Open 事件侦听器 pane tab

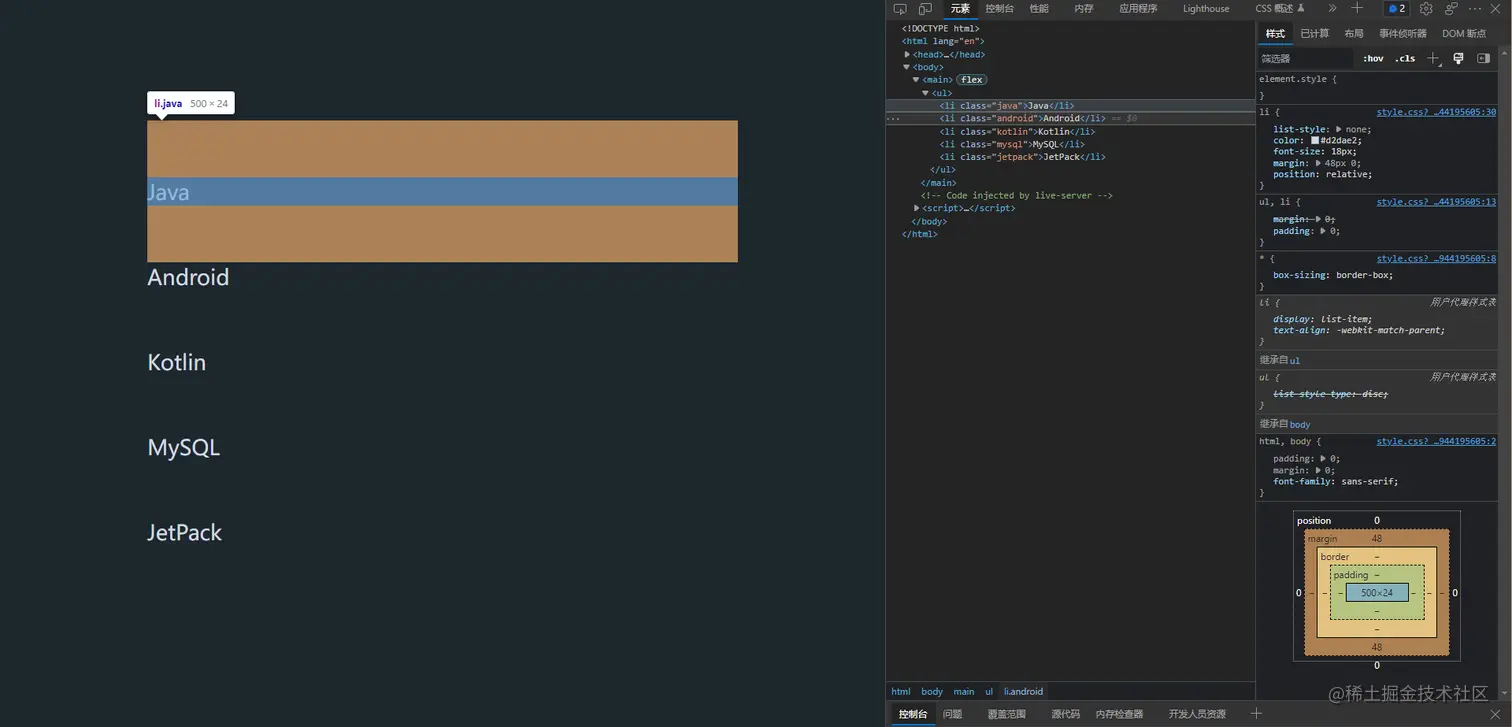pyautogui.click(x=1403, y=34)
